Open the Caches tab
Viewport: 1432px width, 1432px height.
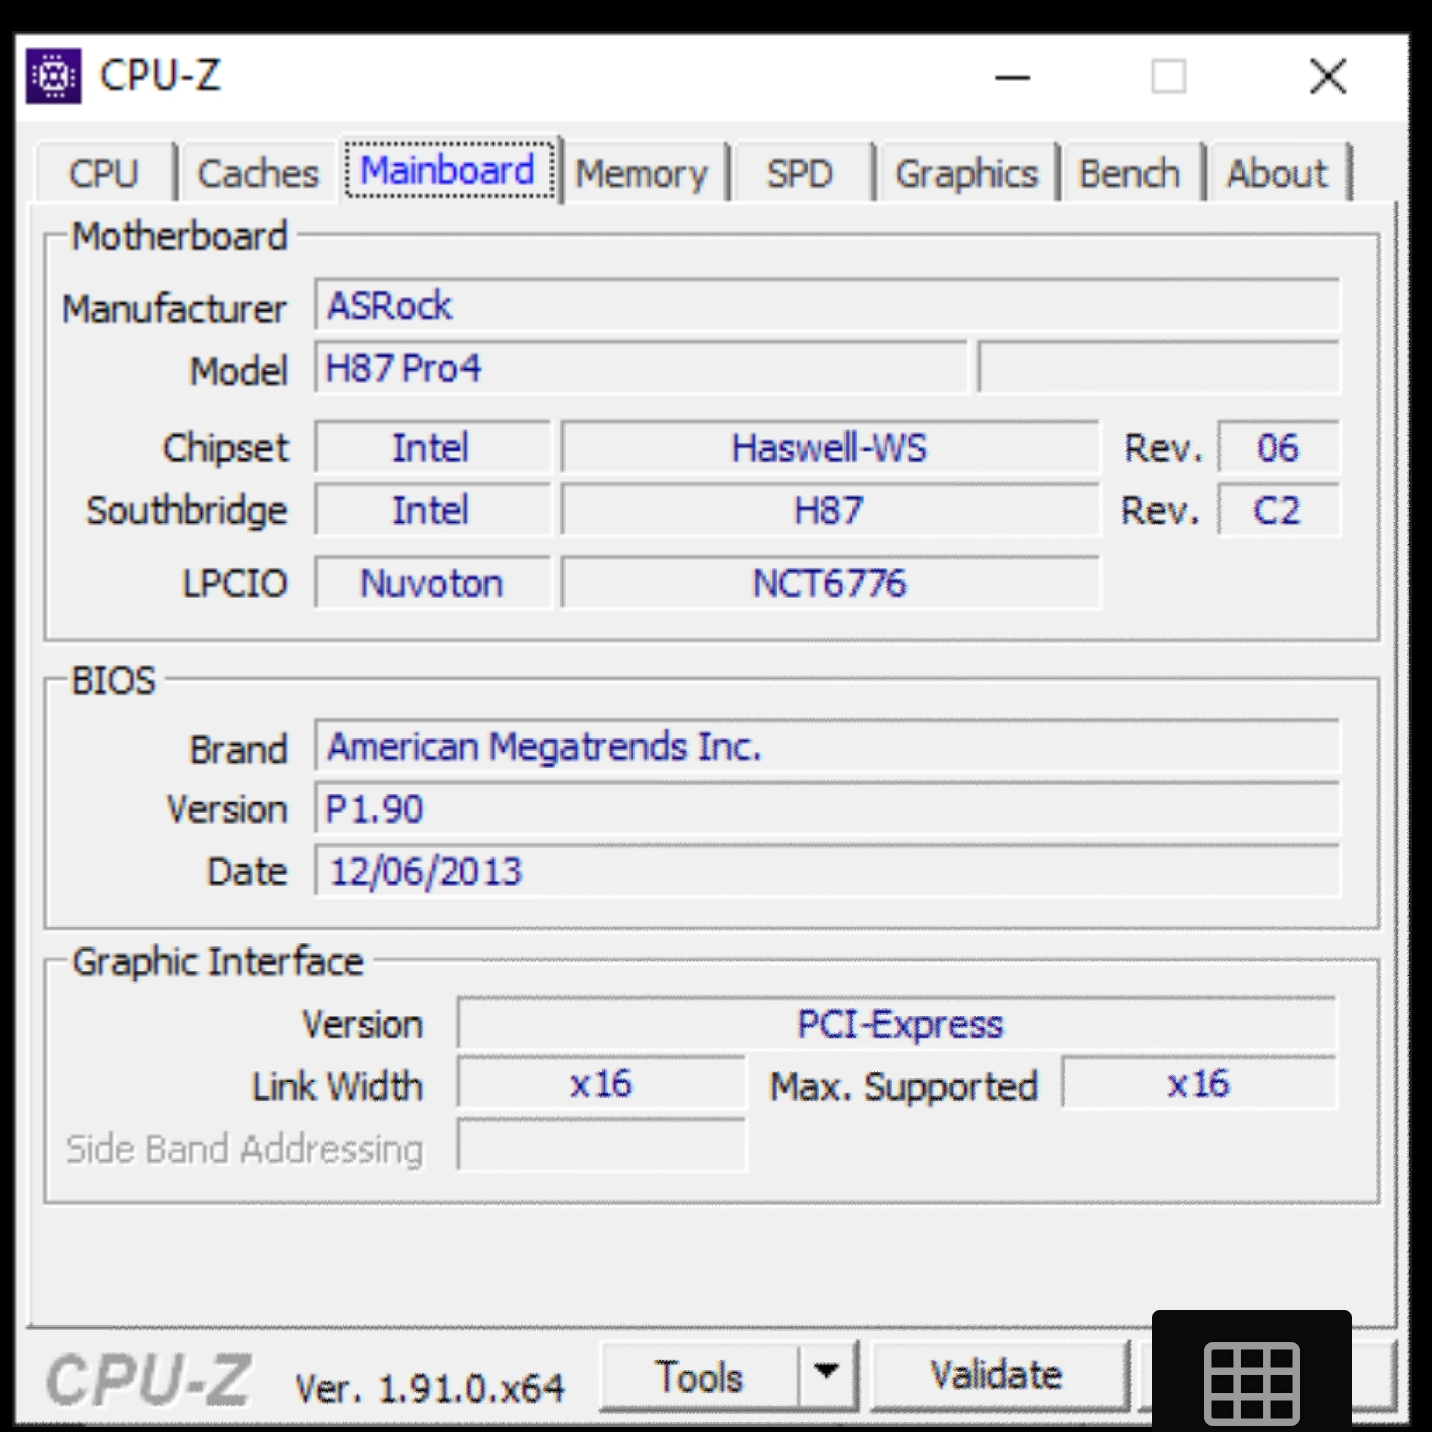tap(258, 174)
